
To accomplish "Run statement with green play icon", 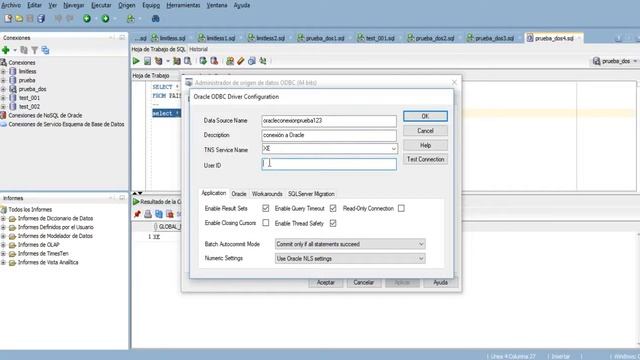I will click(136, 61).
